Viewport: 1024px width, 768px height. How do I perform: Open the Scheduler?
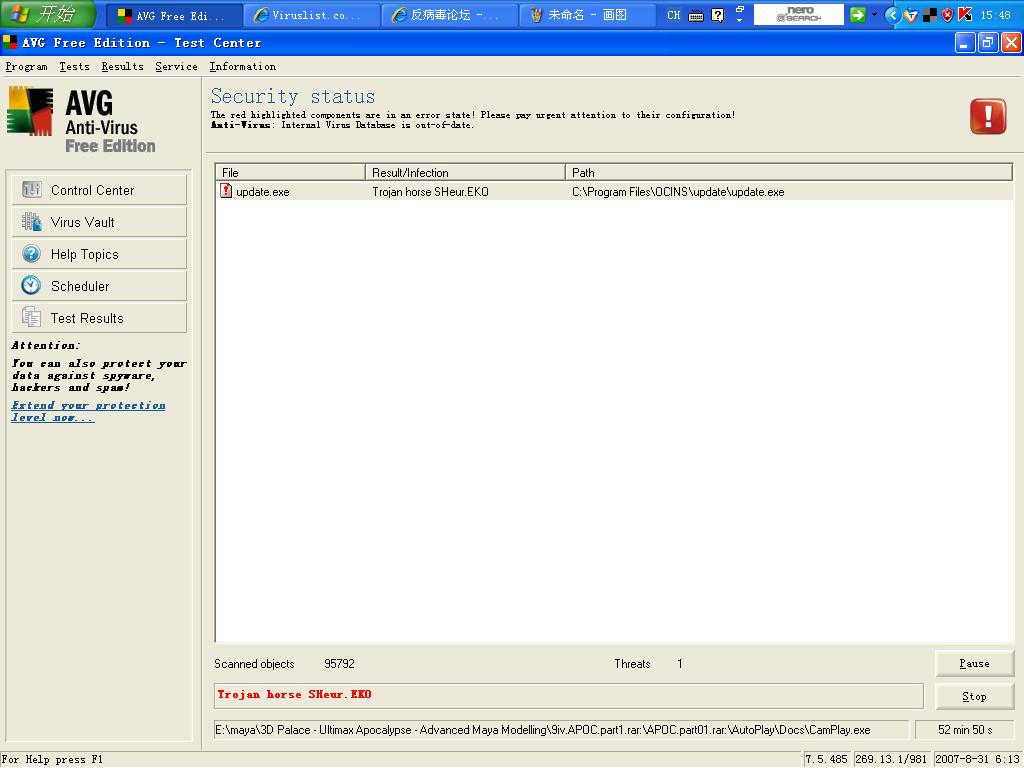(x=99, y=286)
